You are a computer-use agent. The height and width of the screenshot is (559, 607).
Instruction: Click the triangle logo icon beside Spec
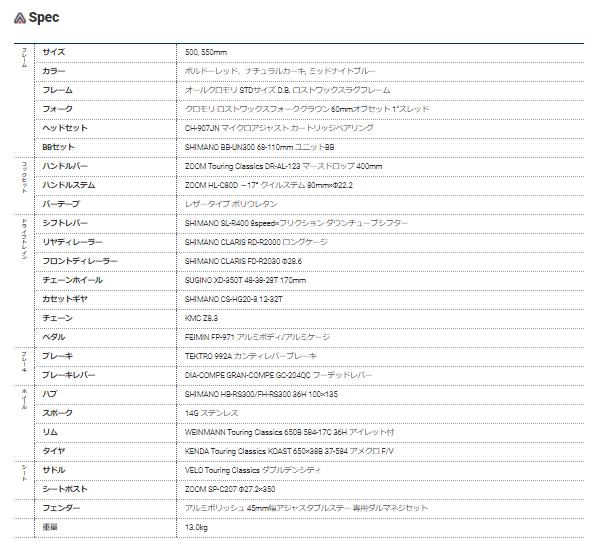(20, 18)
